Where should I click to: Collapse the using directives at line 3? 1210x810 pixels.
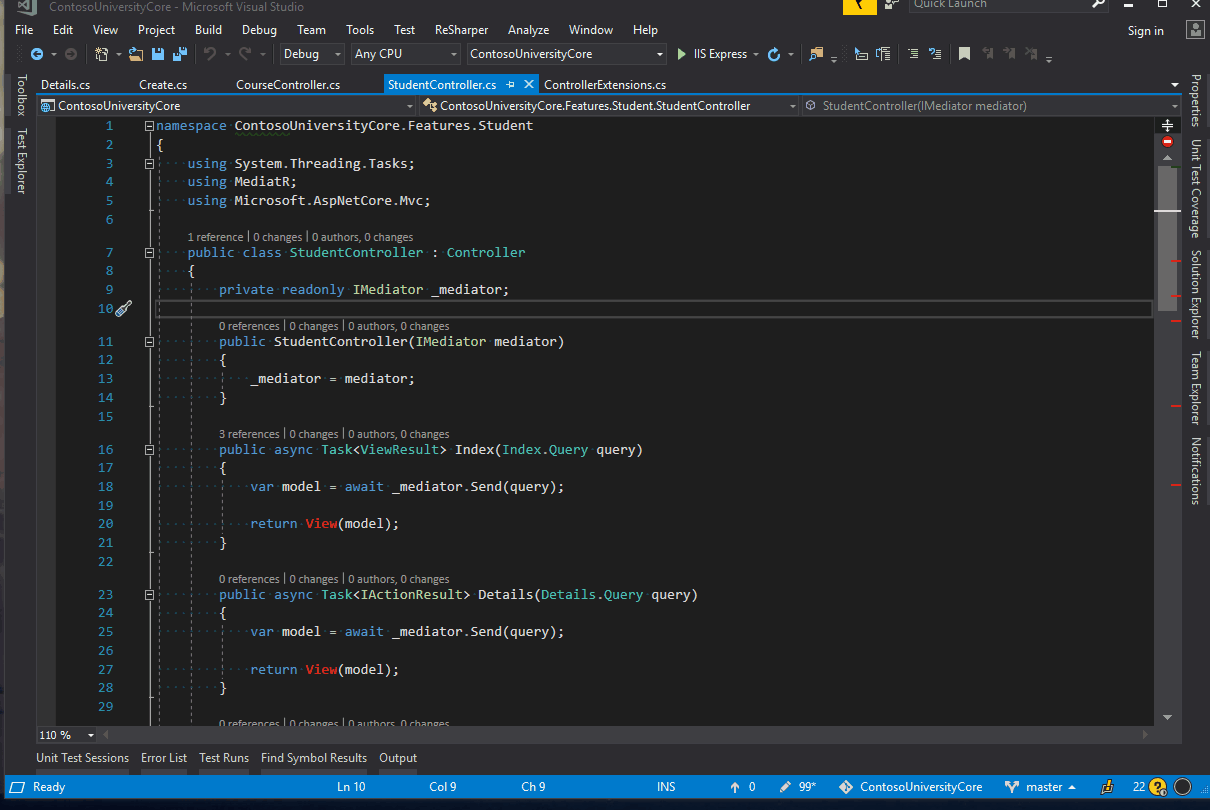tap(149, 163)
